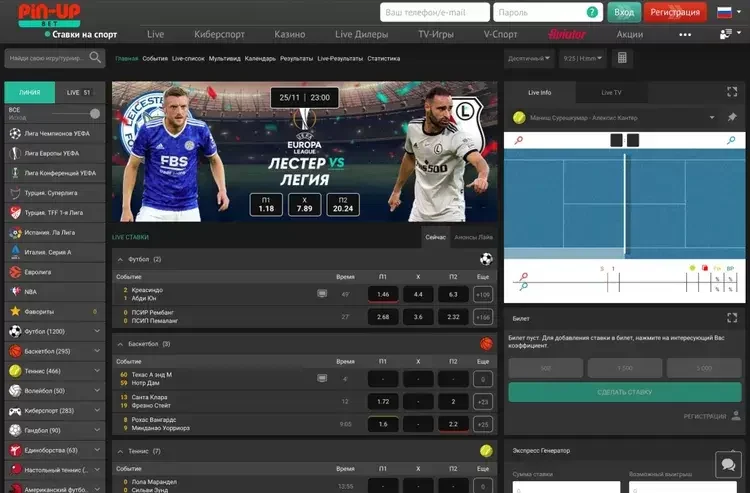Collapse the Баскетбол (3) live section
750x493 pixels.
tap(120, 344)
